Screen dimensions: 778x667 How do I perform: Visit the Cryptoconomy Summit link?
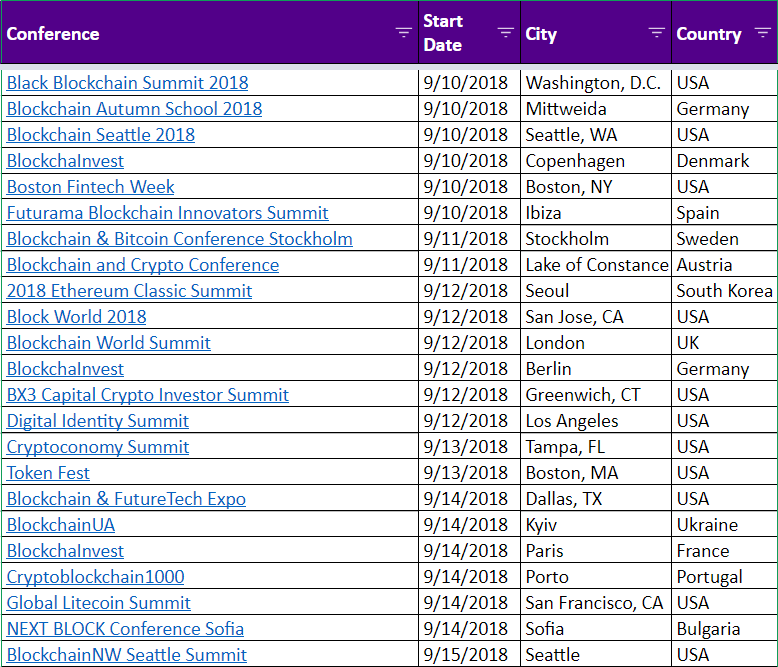98,447
